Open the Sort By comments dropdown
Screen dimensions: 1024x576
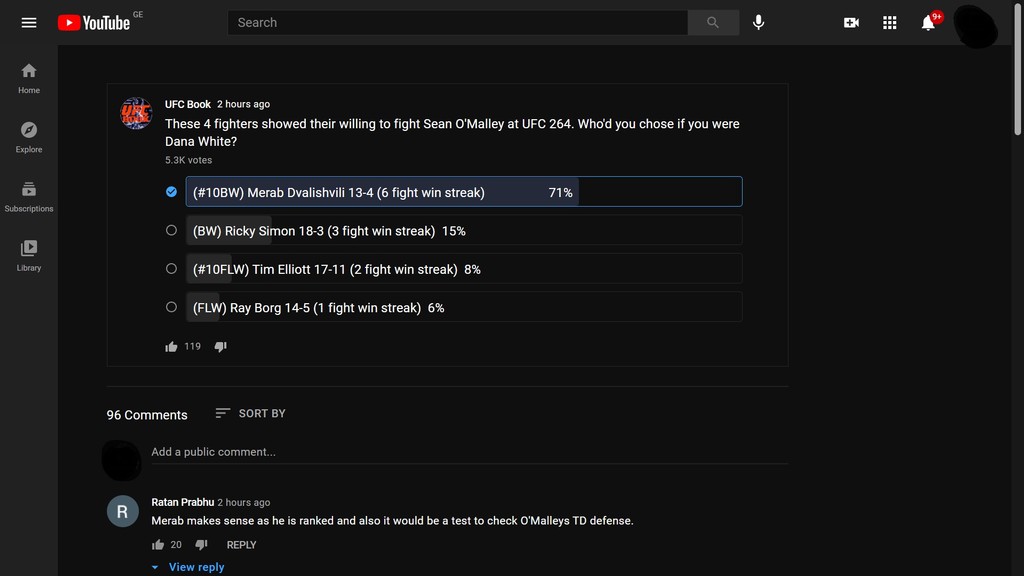tap(250, 413)
